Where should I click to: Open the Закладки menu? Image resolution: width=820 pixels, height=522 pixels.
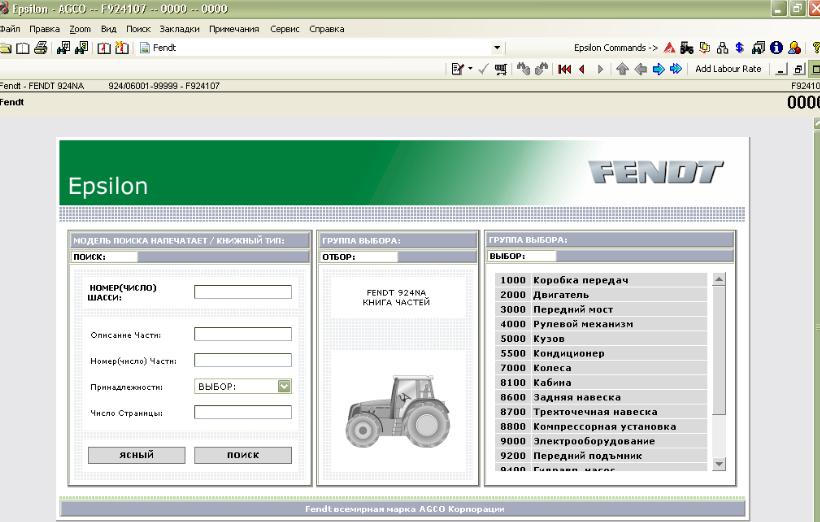[179, 29]
